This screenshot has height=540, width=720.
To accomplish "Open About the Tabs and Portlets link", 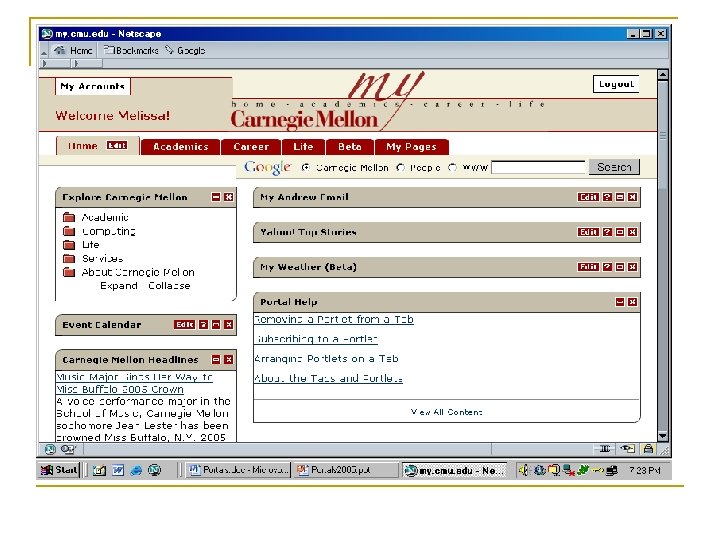I will [x=328, y=378].
